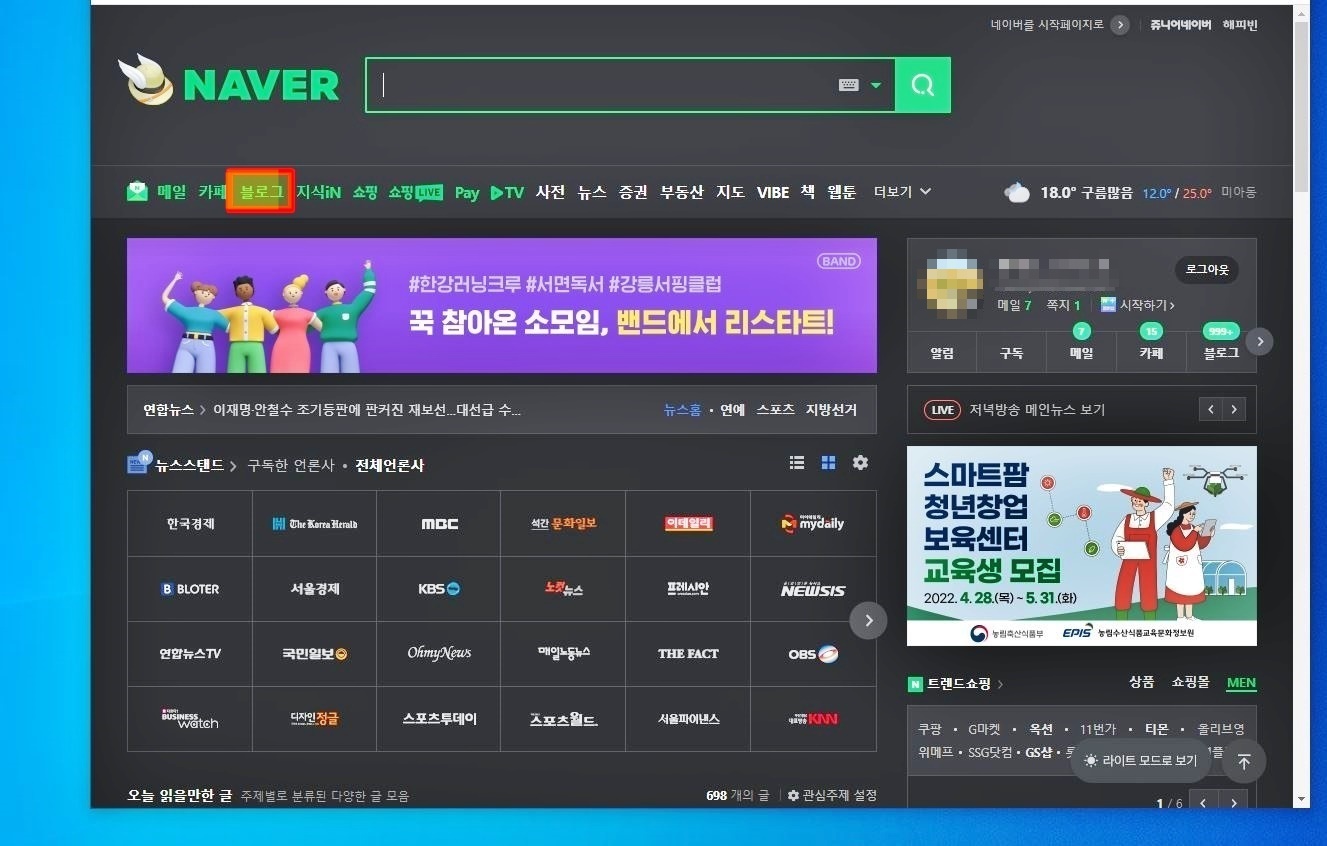
Task: Open 카페 in the service menu
Action: (x=212, y=192)
